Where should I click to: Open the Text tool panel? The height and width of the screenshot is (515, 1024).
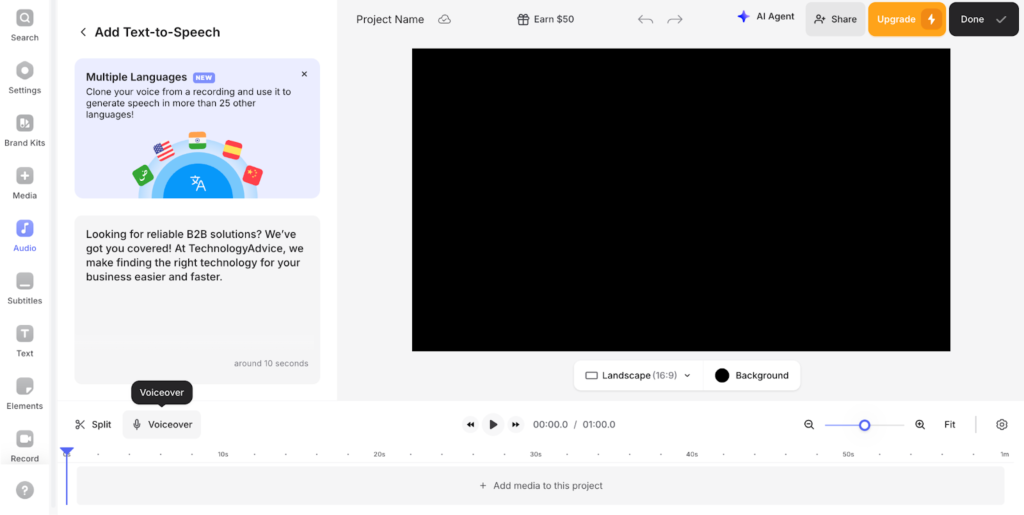click(25, 341)
